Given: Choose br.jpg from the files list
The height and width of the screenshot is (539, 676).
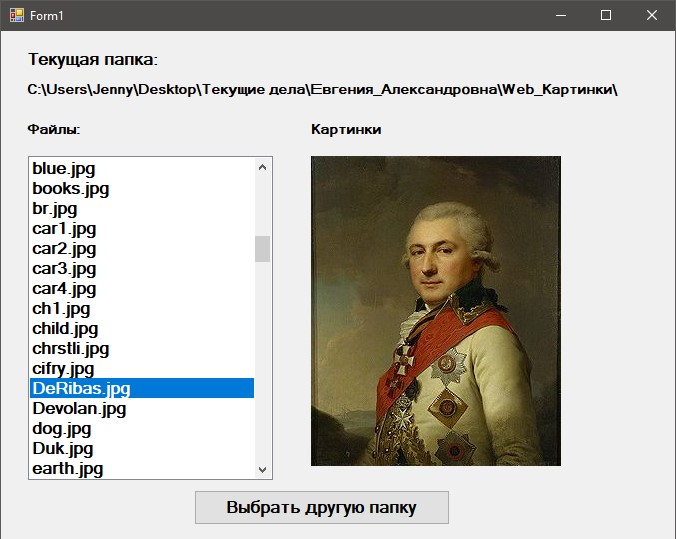Looking at the screenshot, I should pyautogui.click(x=55, y=209).
